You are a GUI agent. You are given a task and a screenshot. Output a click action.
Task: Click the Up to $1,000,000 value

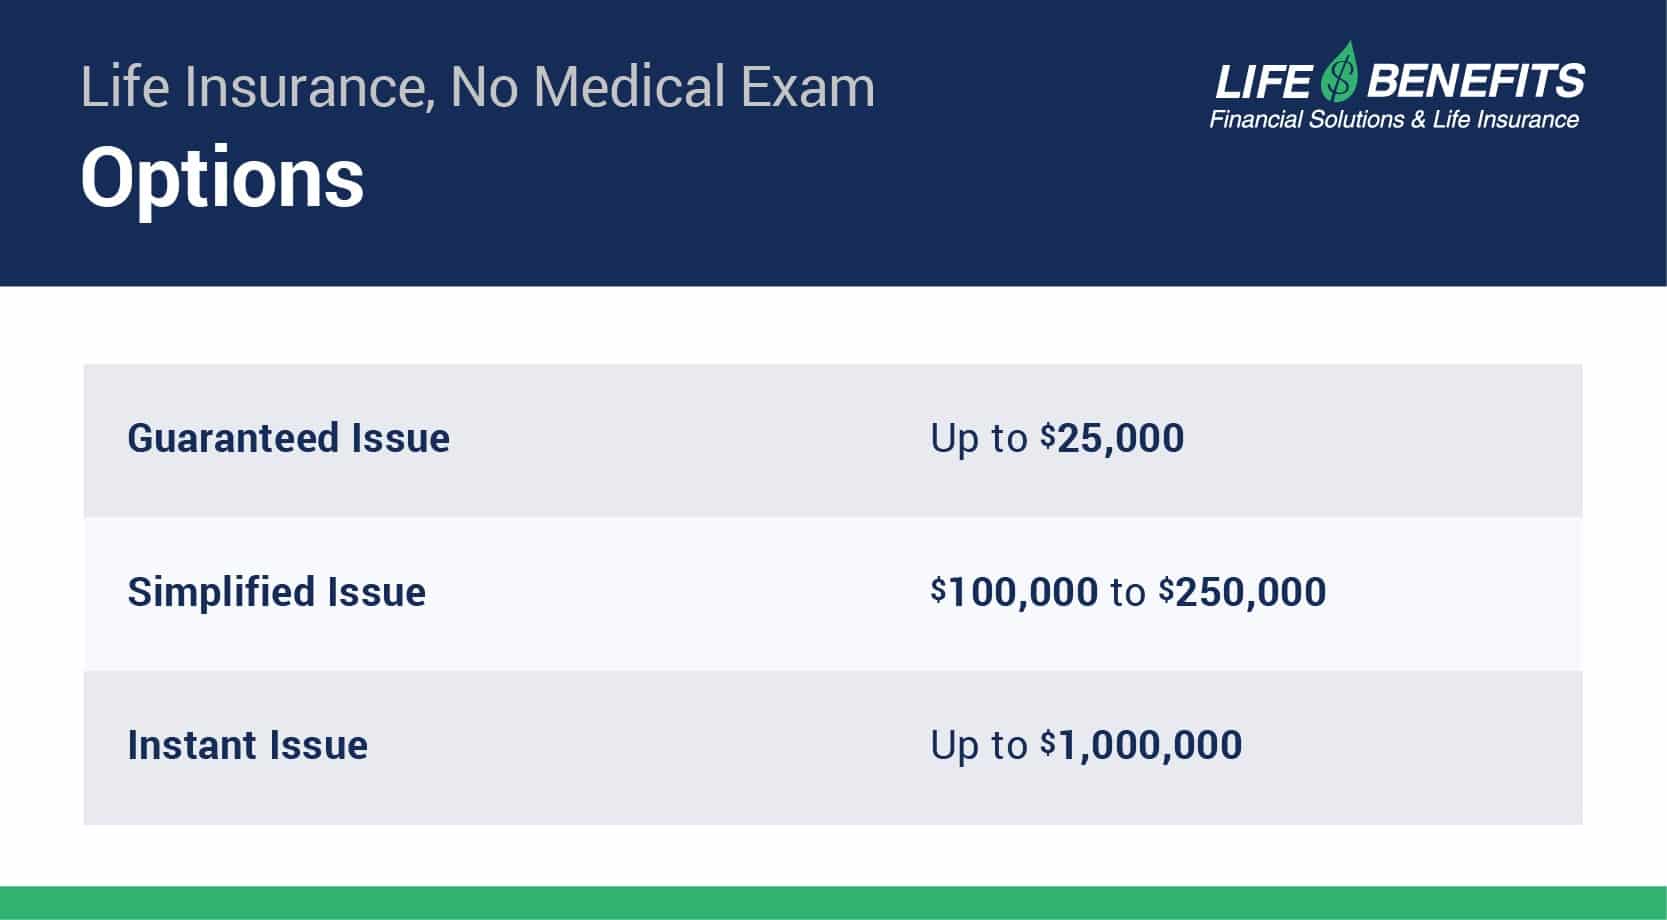tap(1086, 746)
